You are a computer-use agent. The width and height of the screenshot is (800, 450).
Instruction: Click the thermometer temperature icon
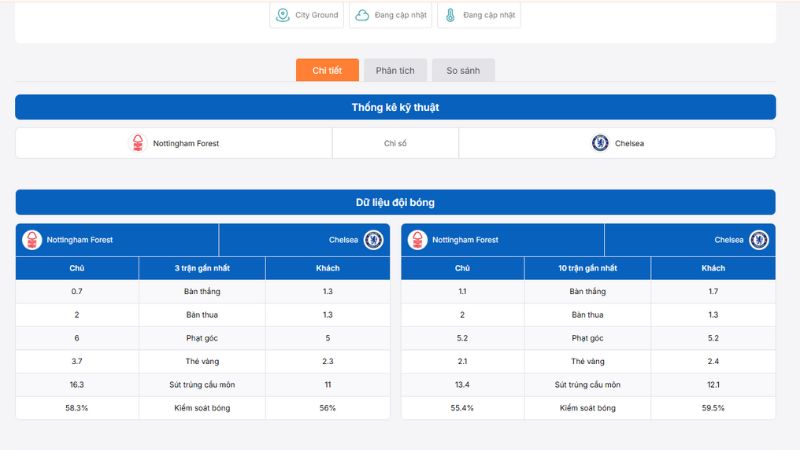pos(451,15)
